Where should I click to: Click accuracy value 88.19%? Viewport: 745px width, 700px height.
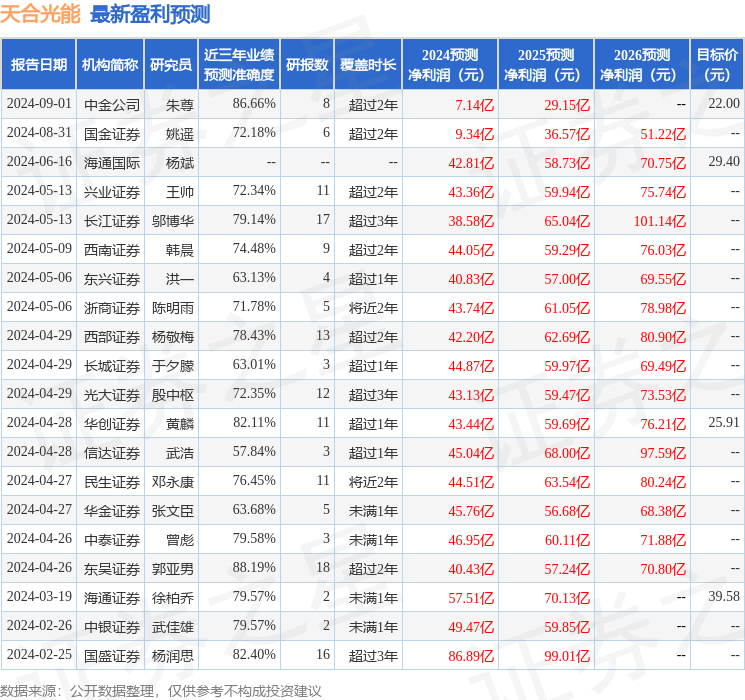pos(254,567)
